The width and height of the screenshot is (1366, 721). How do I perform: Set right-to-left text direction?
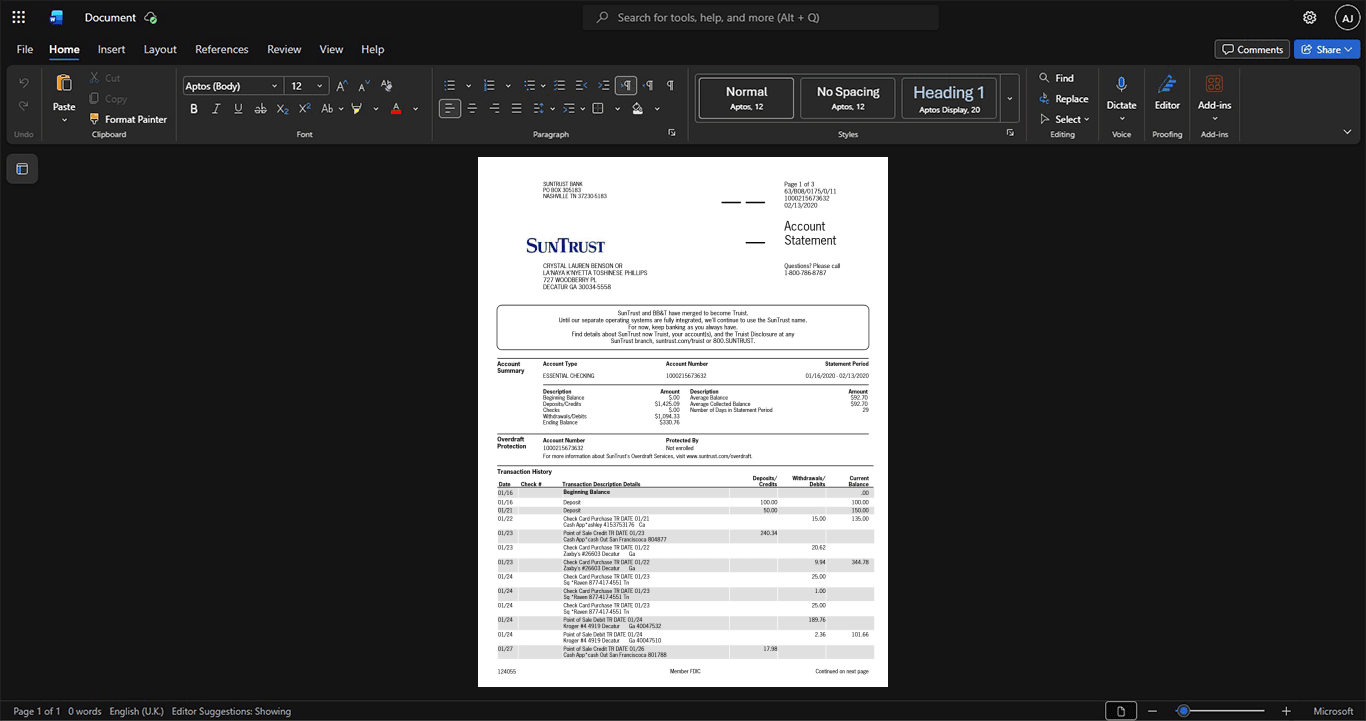tap(648, 86)
